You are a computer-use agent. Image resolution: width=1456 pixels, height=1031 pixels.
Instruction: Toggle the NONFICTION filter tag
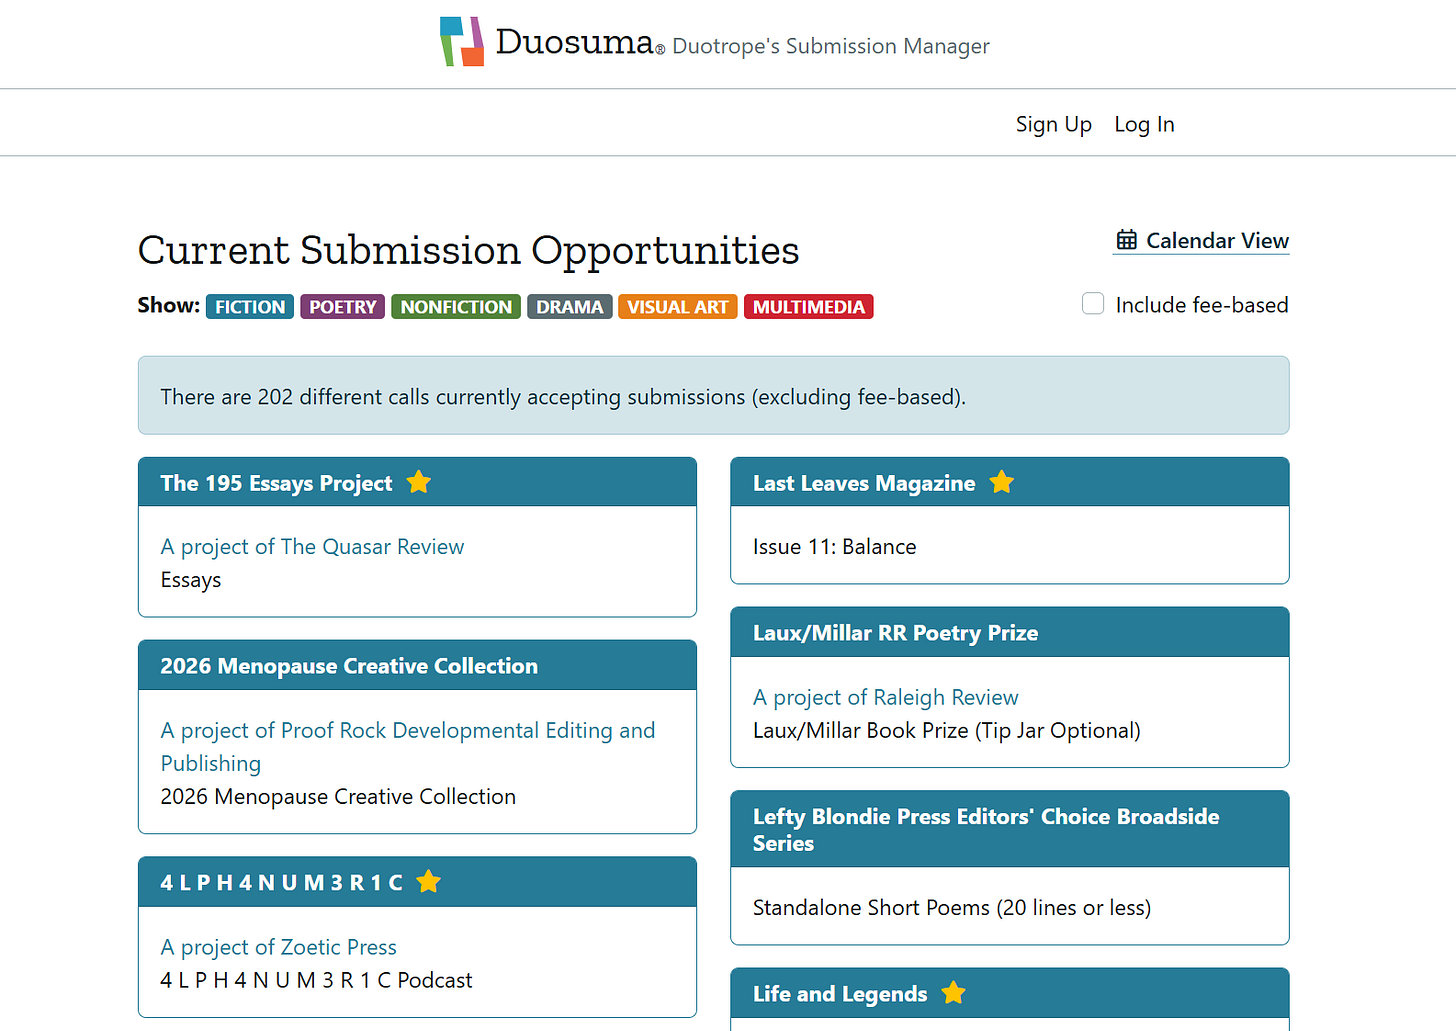[456, 306]
